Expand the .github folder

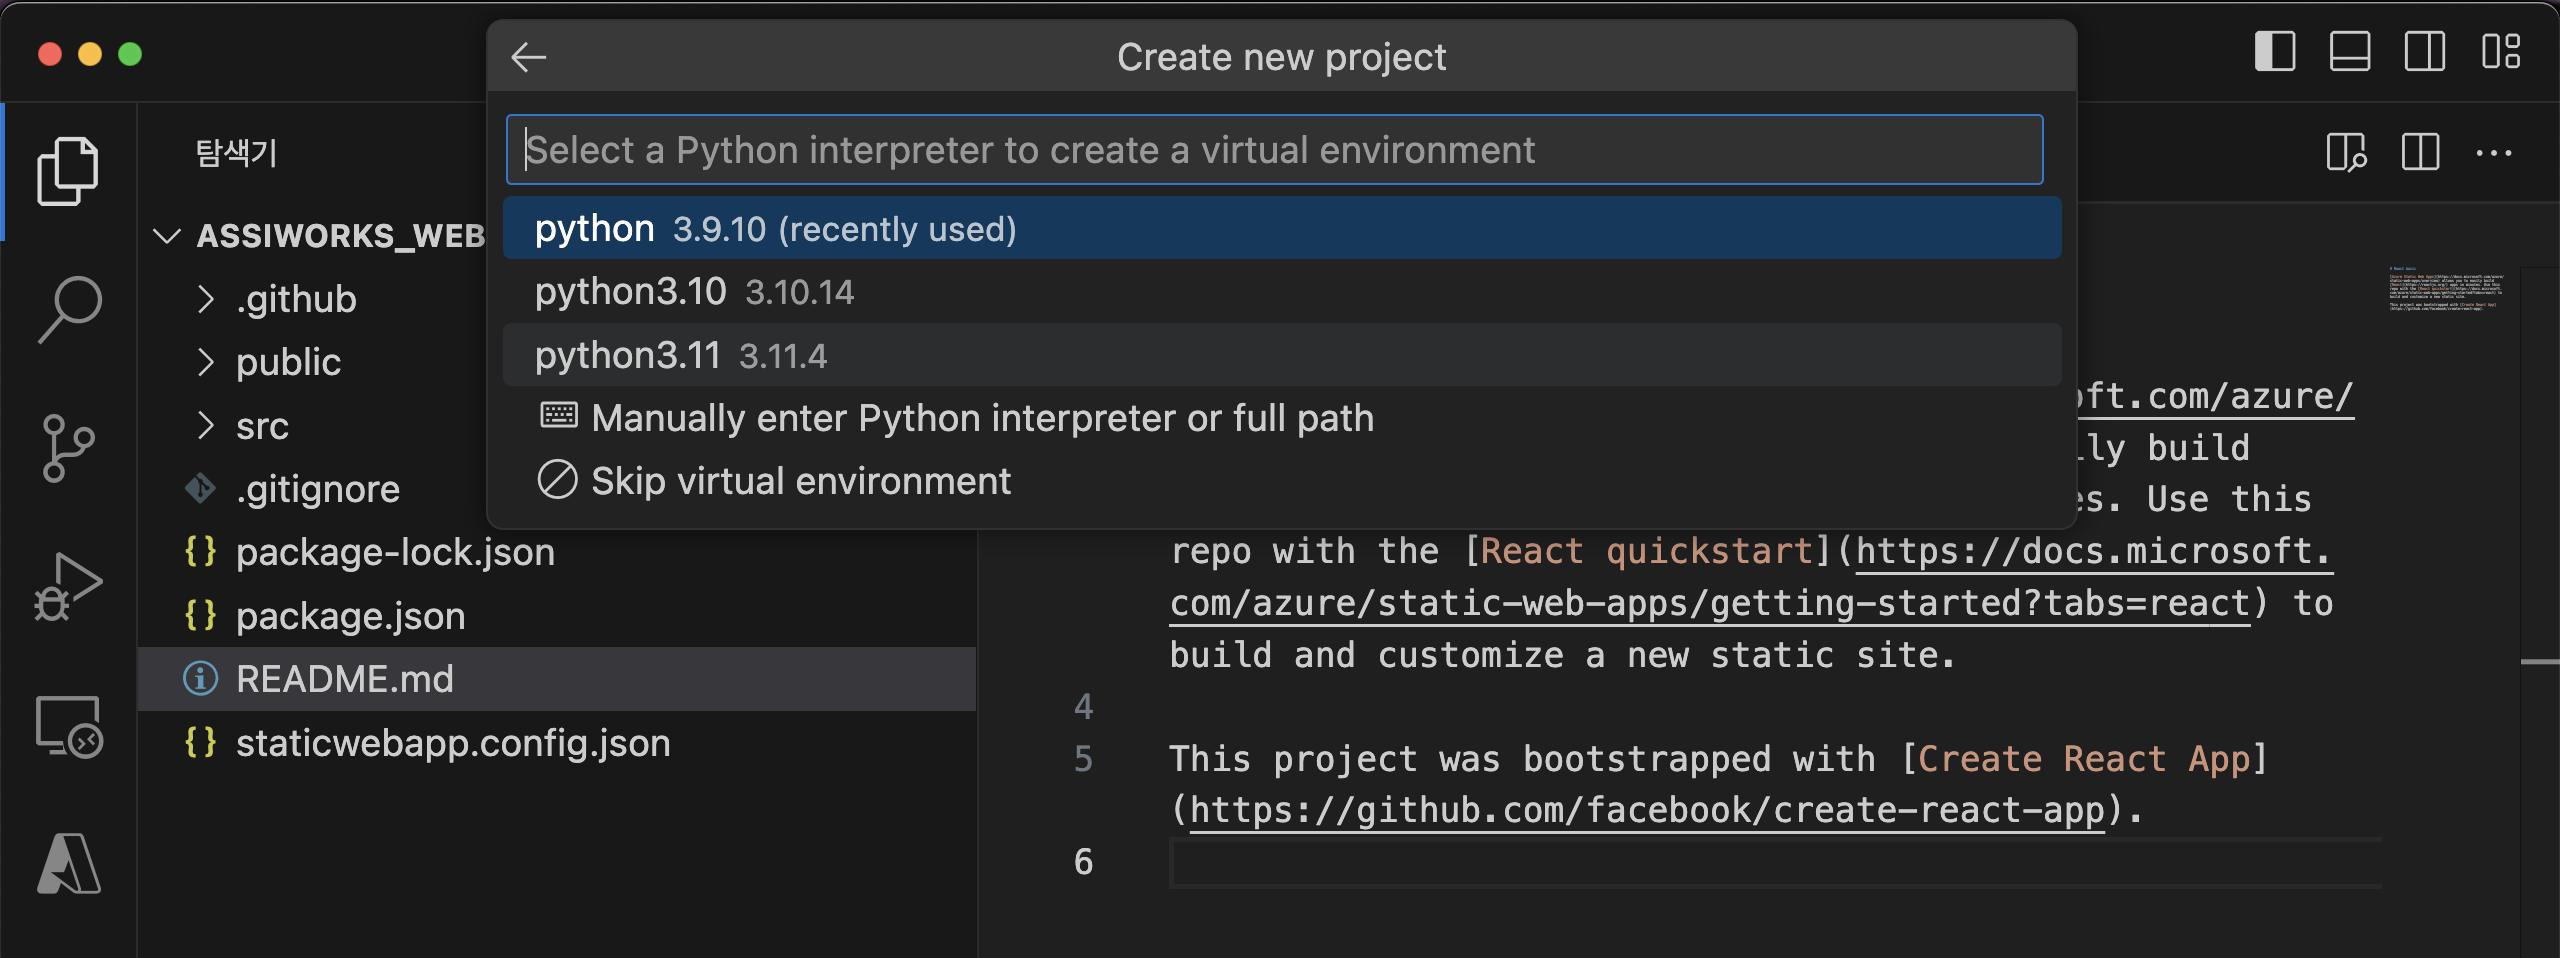[x=296, y=299]
